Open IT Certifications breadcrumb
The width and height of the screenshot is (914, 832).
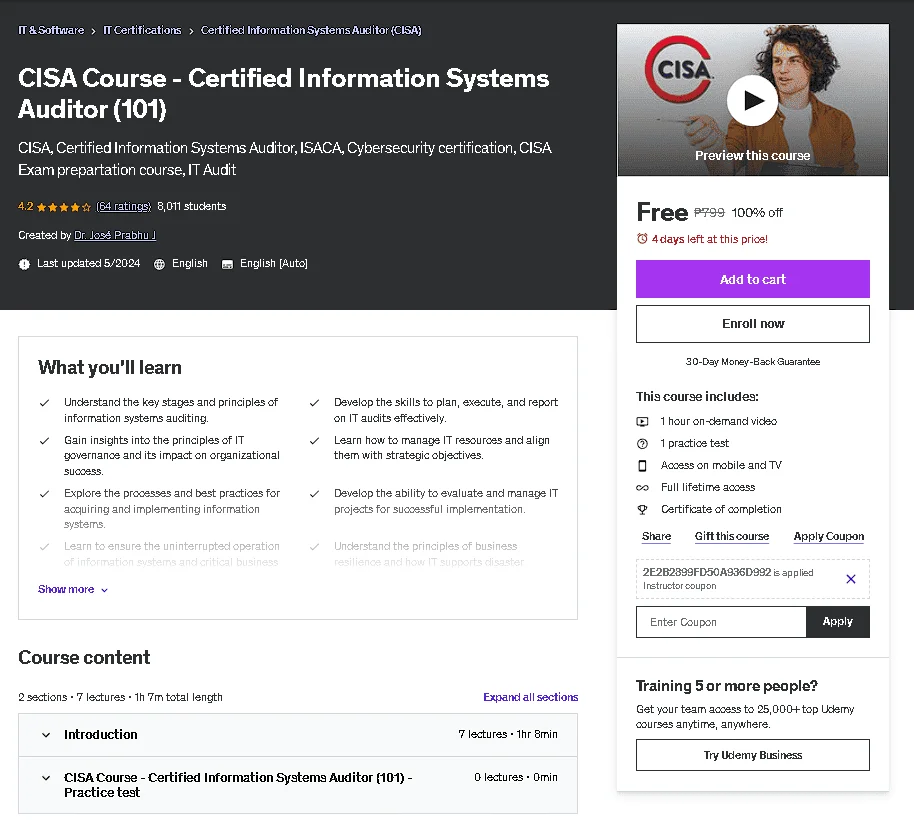[x=142, y=30]
